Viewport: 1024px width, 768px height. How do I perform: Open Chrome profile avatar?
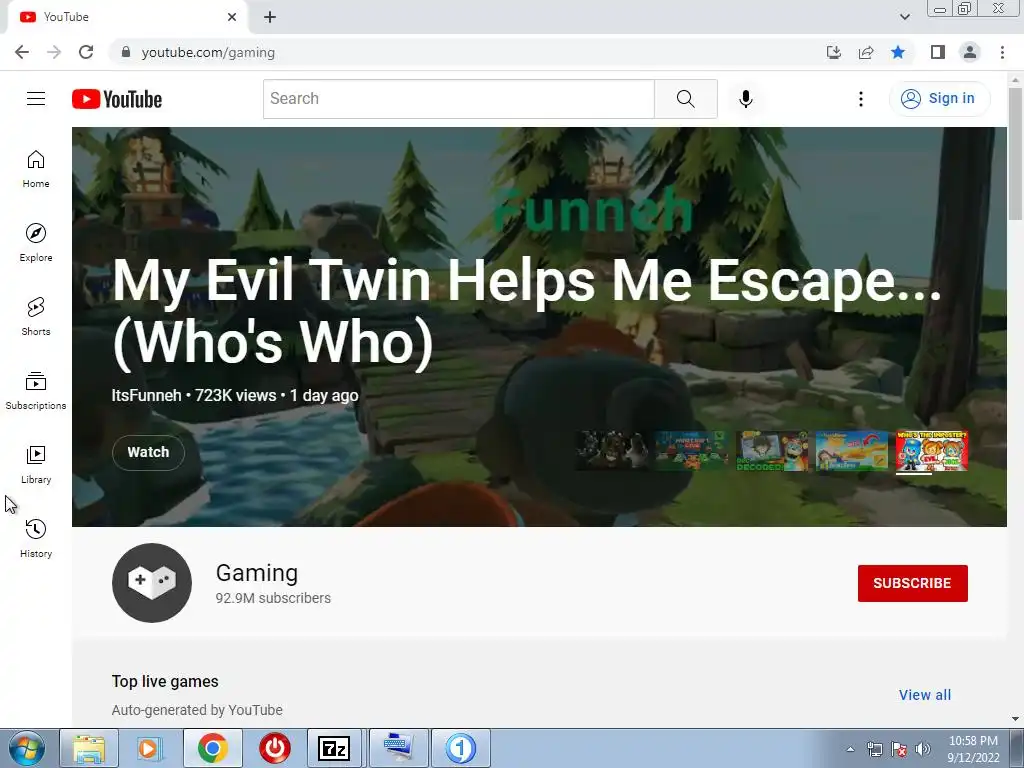(970, 52)
